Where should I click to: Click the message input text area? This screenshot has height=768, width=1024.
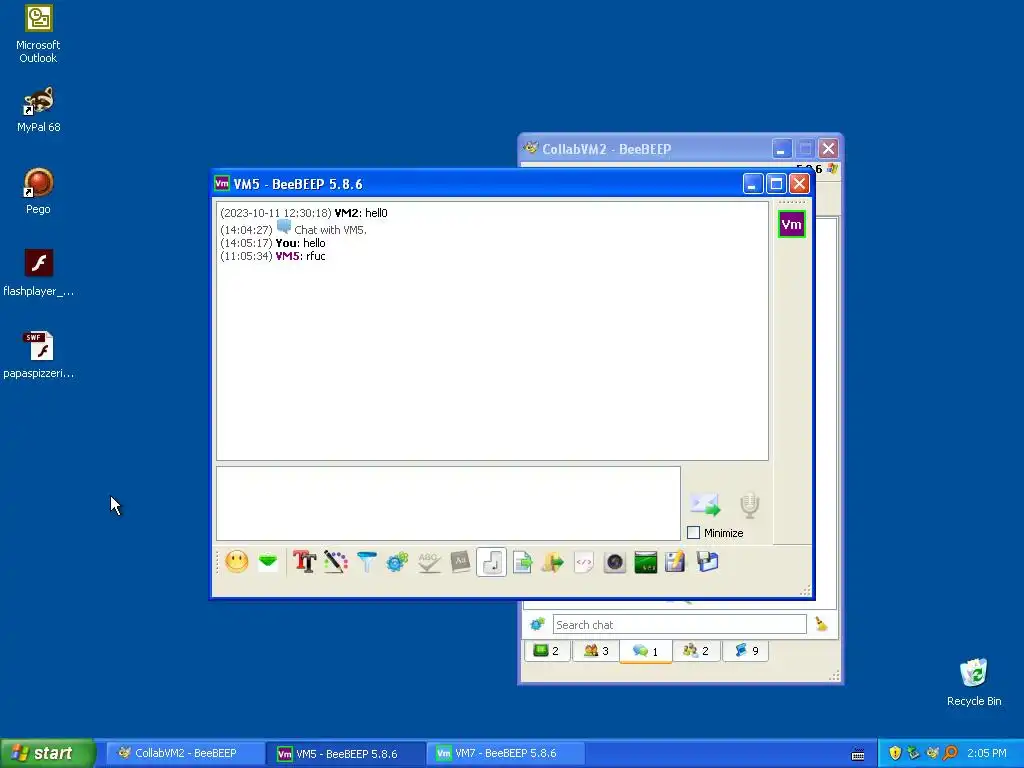449,504
